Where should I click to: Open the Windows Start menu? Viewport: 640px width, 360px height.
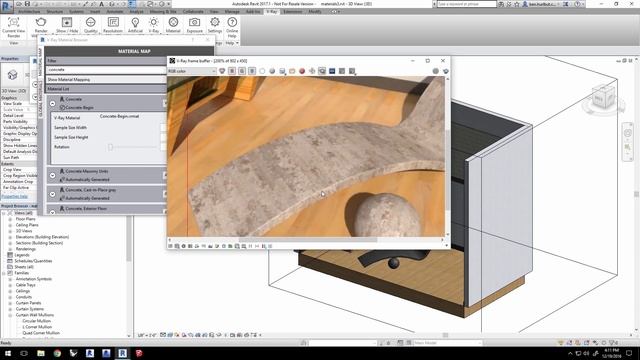(8, 353)
